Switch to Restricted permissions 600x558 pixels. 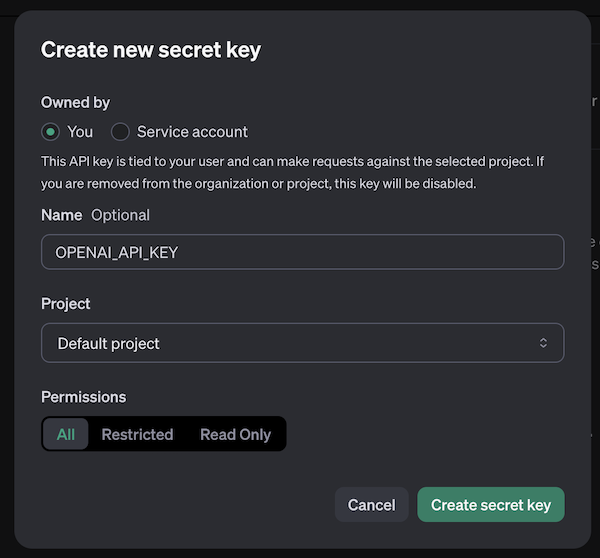(137, 434)
